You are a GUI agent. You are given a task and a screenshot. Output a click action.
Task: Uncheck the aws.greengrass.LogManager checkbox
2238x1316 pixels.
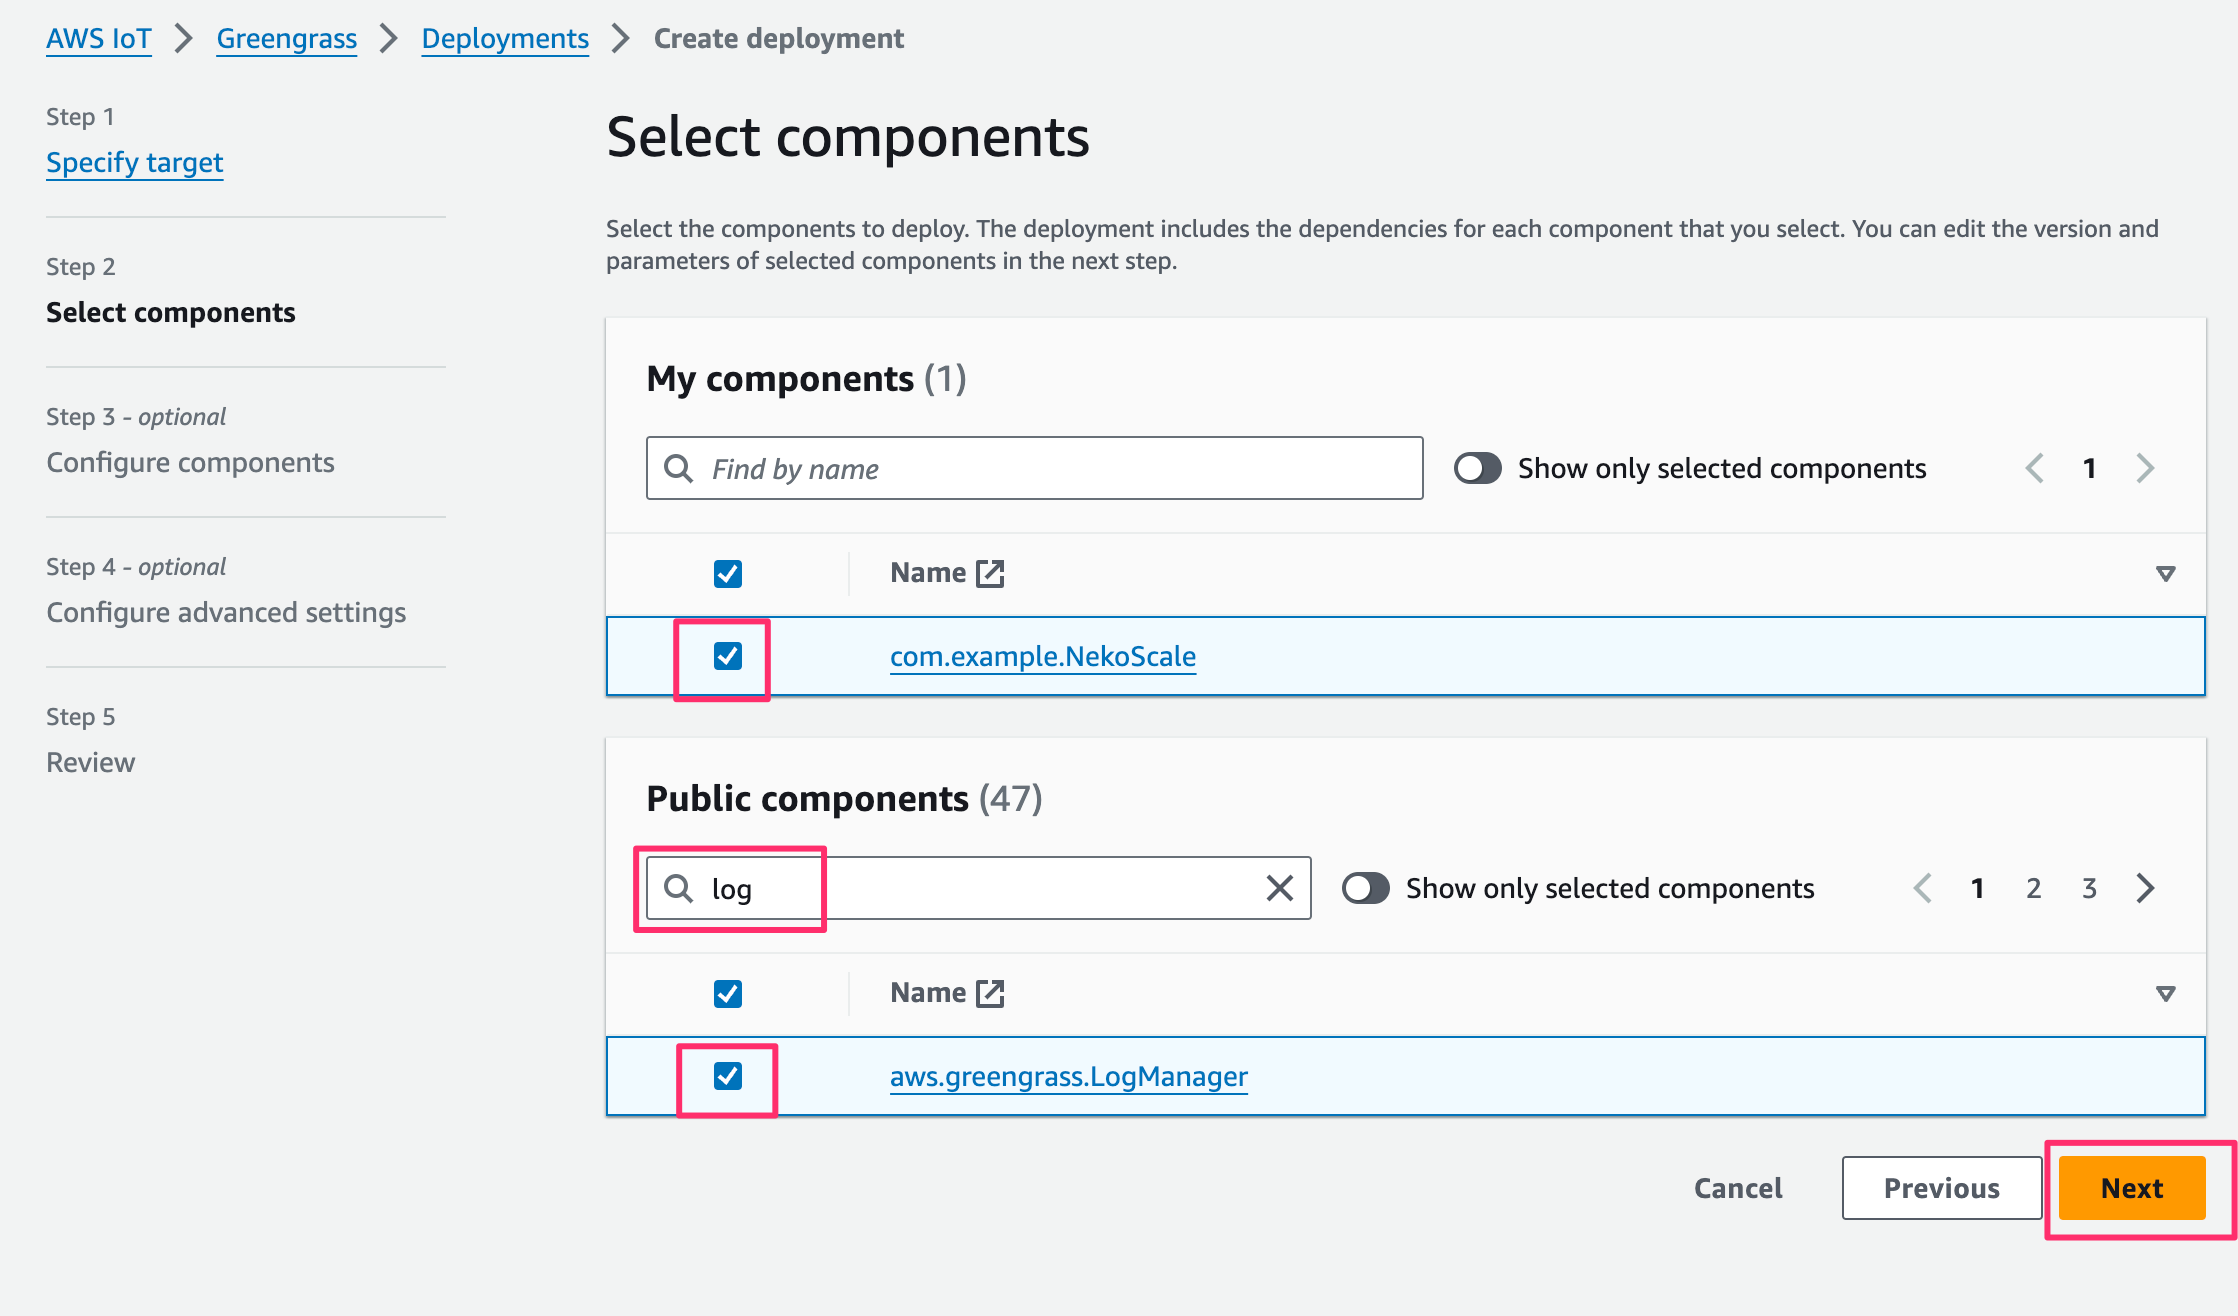[728, 1076]
